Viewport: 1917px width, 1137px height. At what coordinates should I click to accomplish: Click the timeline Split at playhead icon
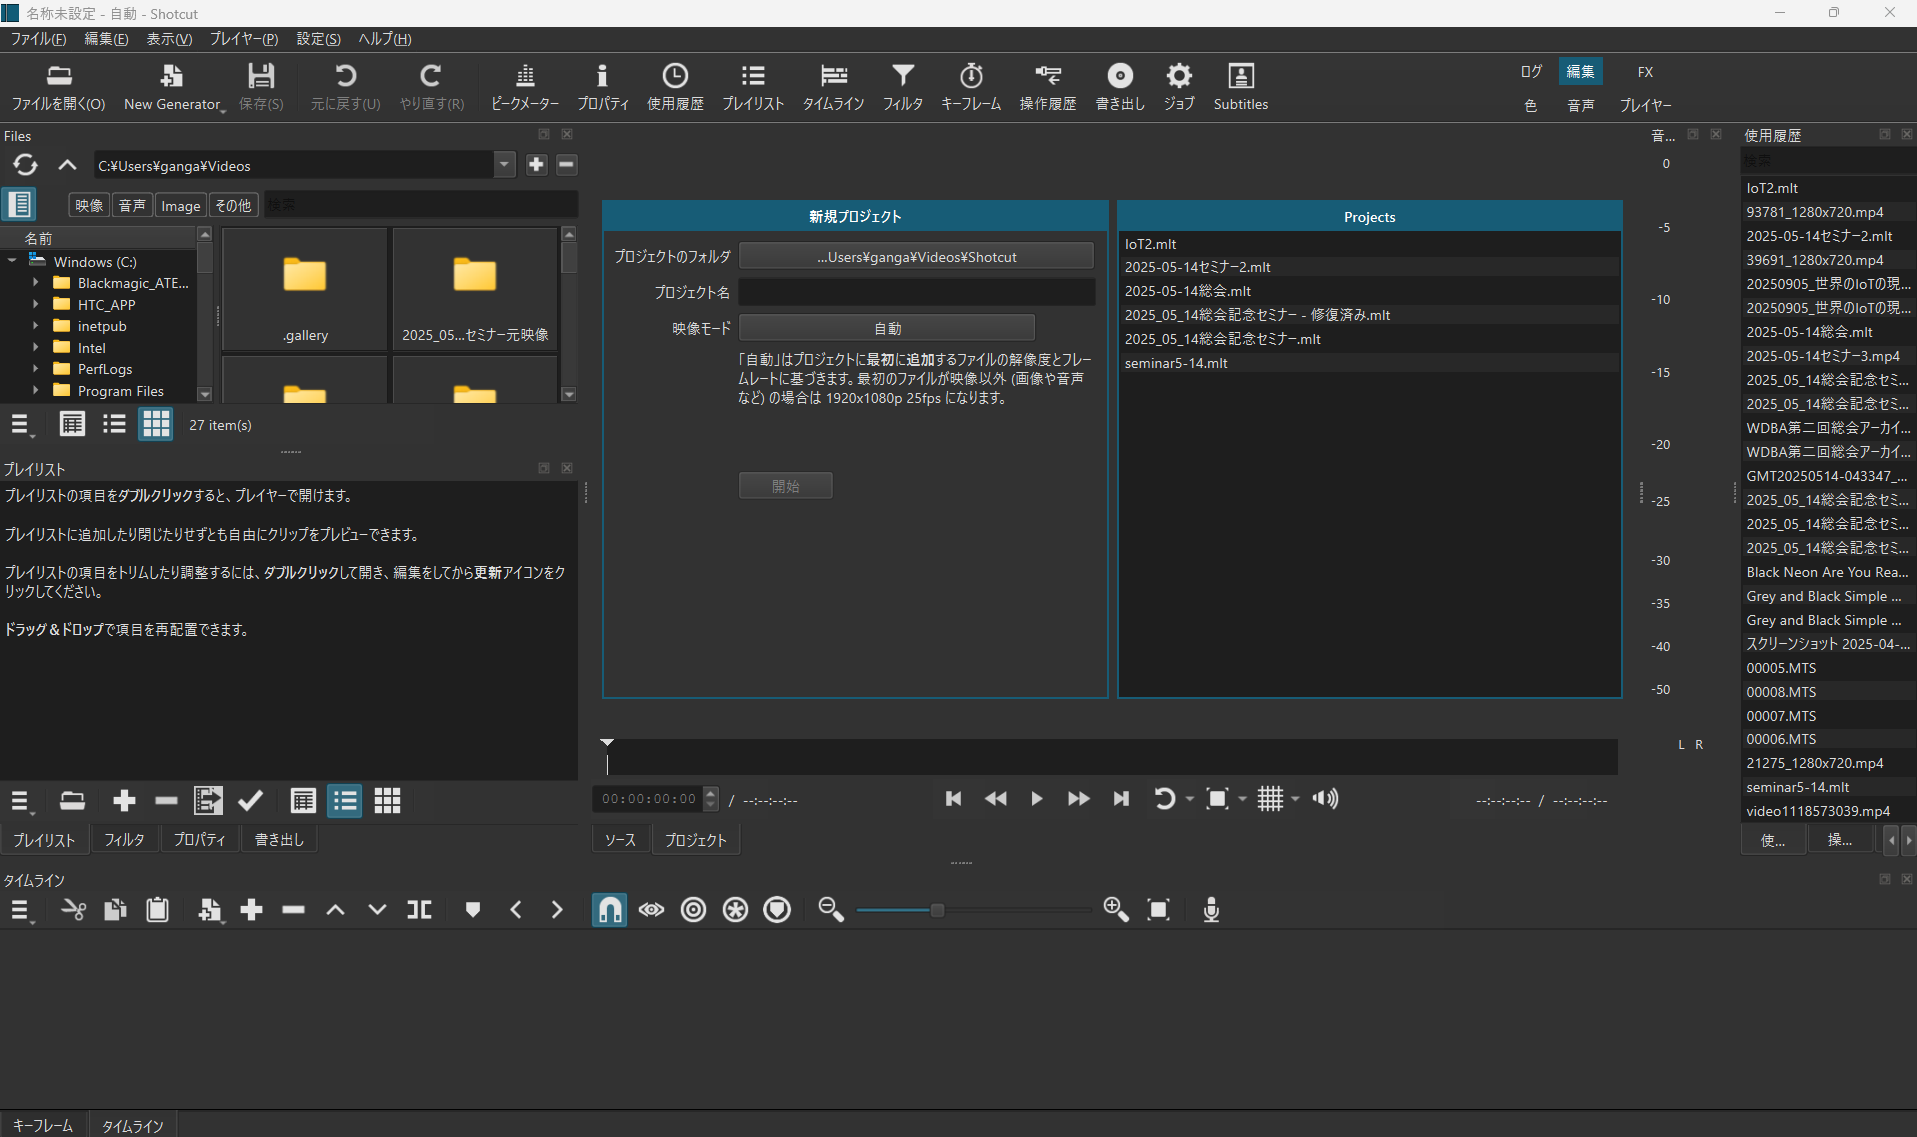tap(419, 910)
